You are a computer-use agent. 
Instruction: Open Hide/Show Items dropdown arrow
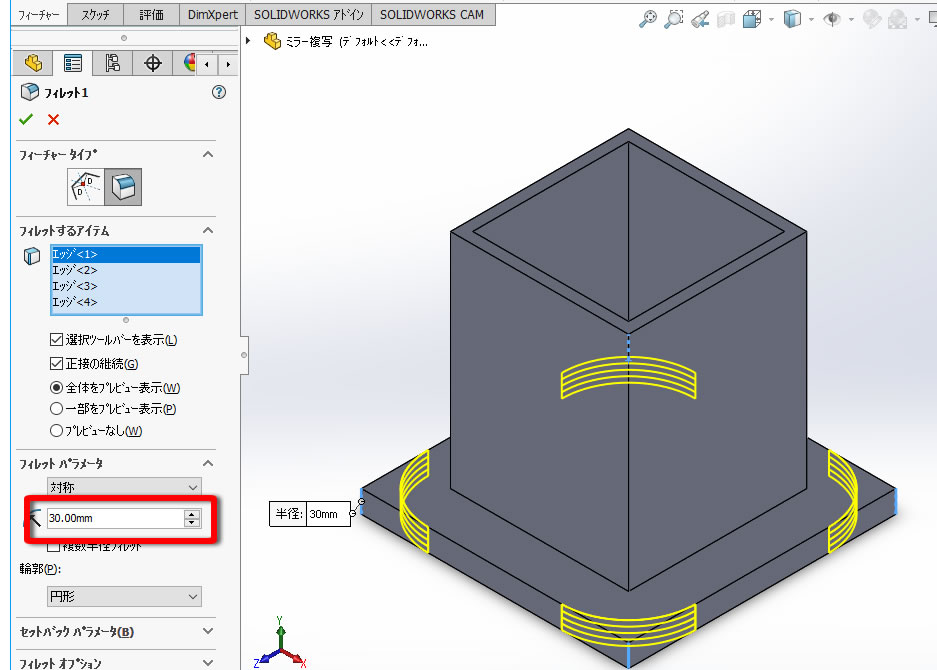click(x=851, y=20)
